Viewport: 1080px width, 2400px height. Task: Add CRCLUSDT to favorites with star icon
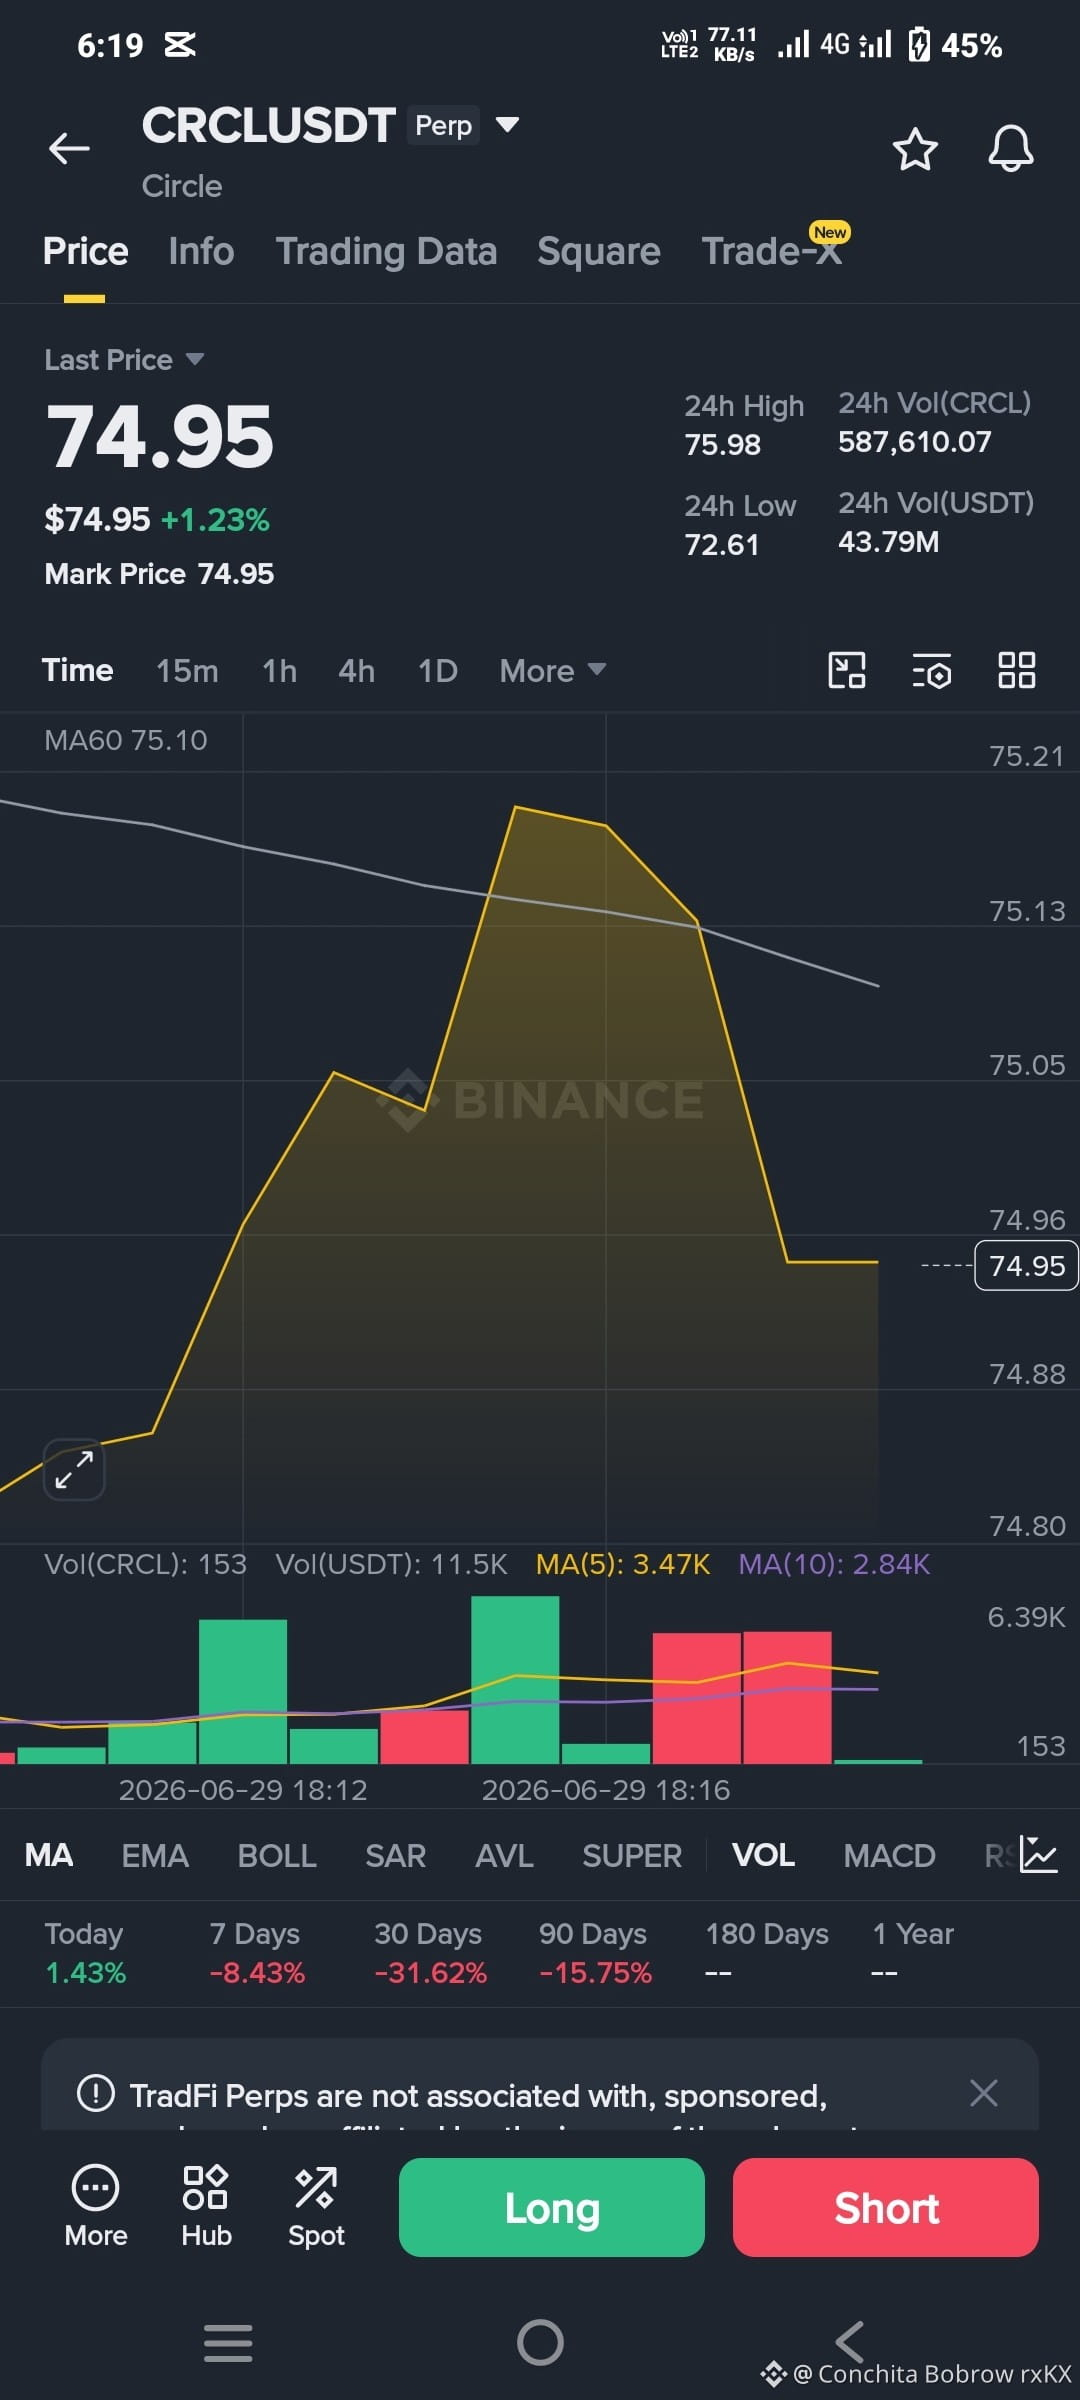coord(914,149)
